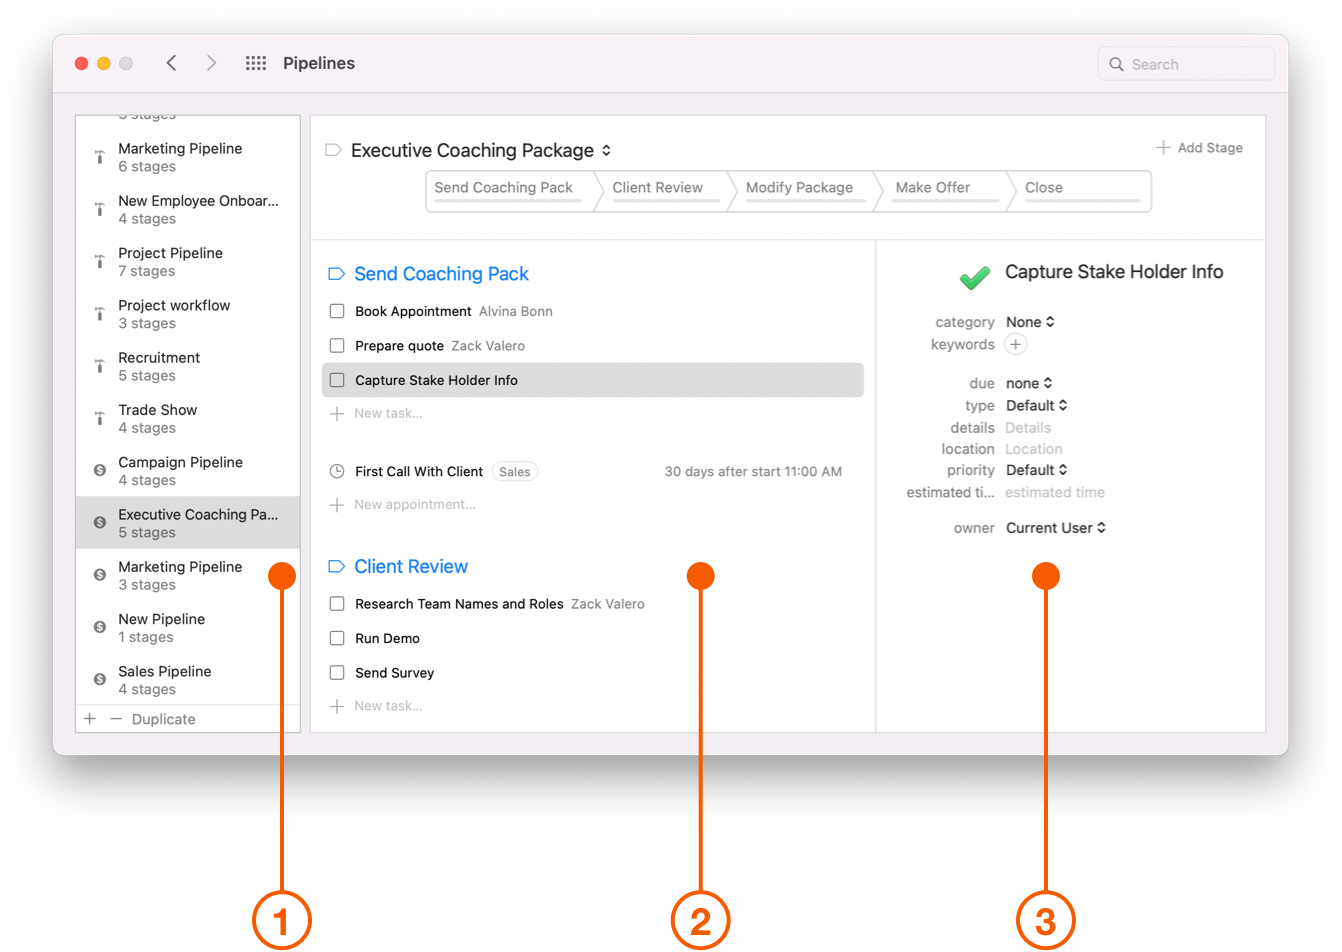Check the Send Survey checkbox
Image resolution: width=1342 pixels, height=952 pixels.
tap(337, 672)
